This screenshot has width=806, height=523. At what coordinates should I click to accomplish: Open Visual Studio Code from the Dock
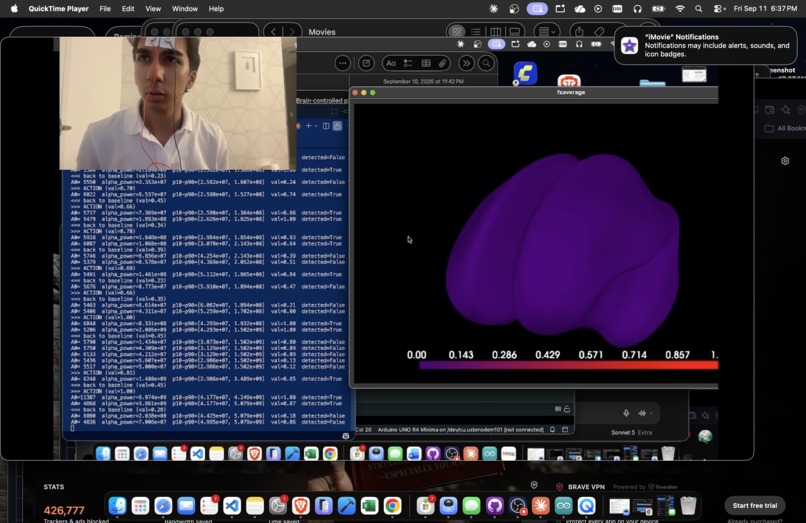pyautogui.click(x=232, y=506)
